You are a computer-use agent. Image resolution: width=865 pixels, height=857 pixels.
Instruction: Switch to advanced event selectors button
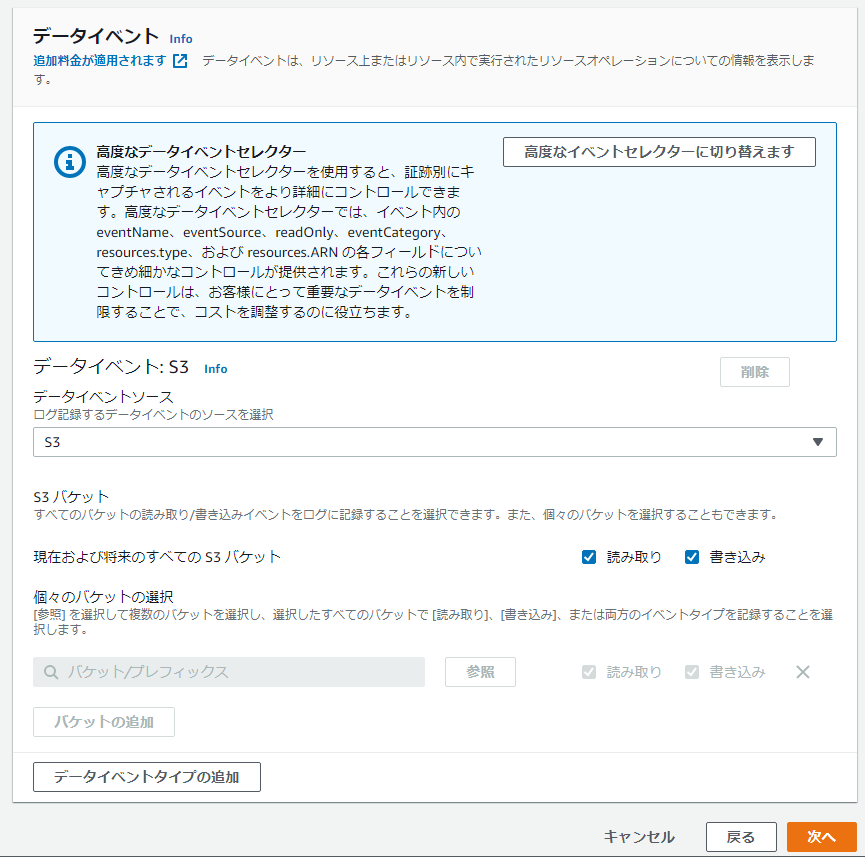click(x=659, y=152)
